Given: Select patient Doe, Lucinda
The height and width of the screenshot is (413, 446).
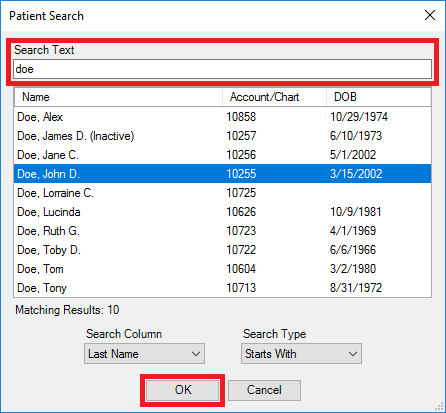Looking at the screenshot, I should 222,212.
